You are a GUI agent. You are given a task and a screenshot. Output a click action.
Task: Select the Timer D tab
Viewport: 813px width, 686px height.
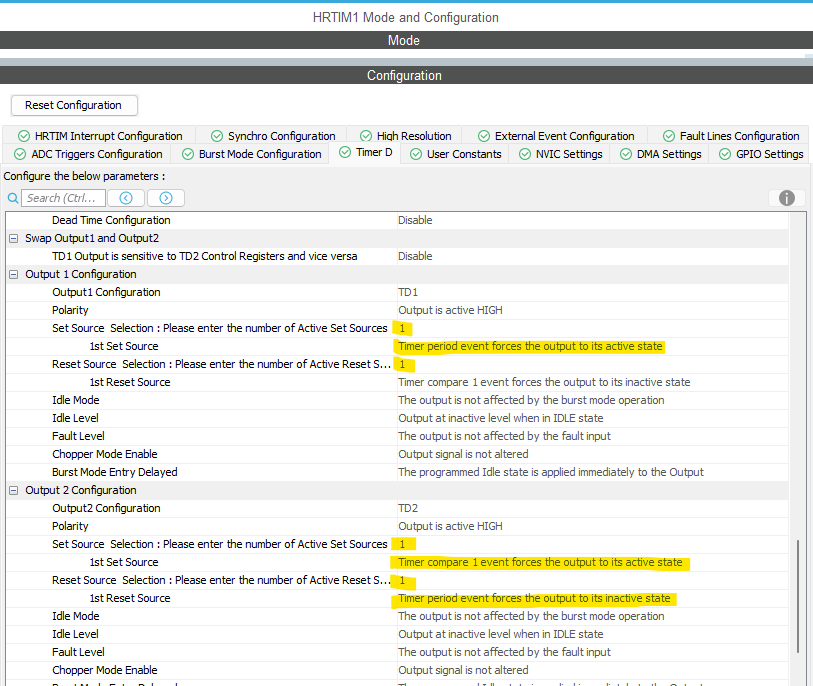point(366,152)
